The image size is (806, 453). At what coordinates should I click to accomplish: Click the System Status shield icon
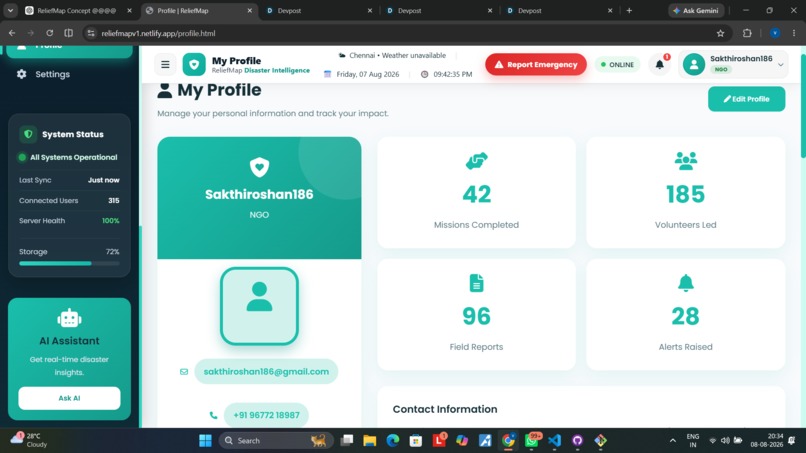(x=28, y=134)
